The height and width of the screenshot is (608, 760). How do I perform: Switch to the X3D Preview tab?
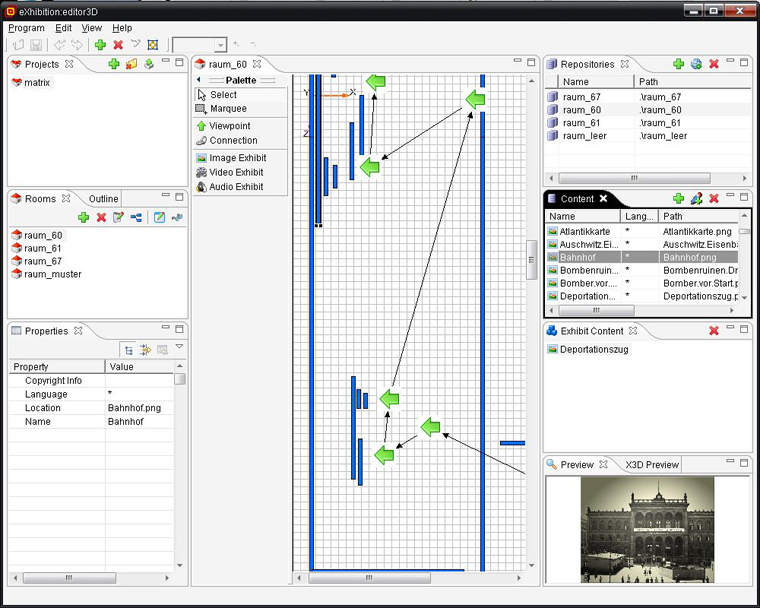point(651,465)
